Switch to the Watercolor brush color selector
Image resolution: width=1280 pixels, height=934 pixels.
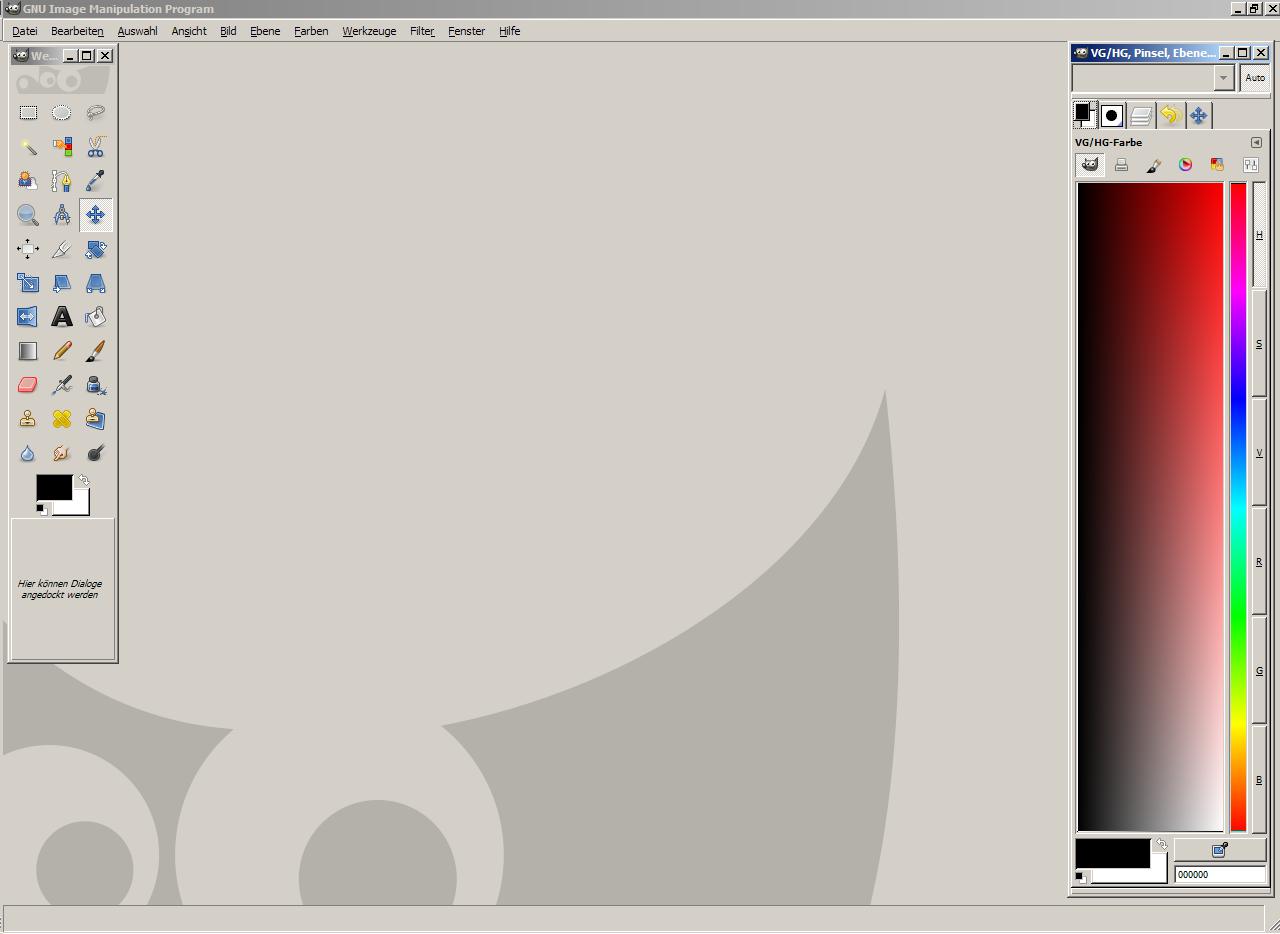point(1154,165)
